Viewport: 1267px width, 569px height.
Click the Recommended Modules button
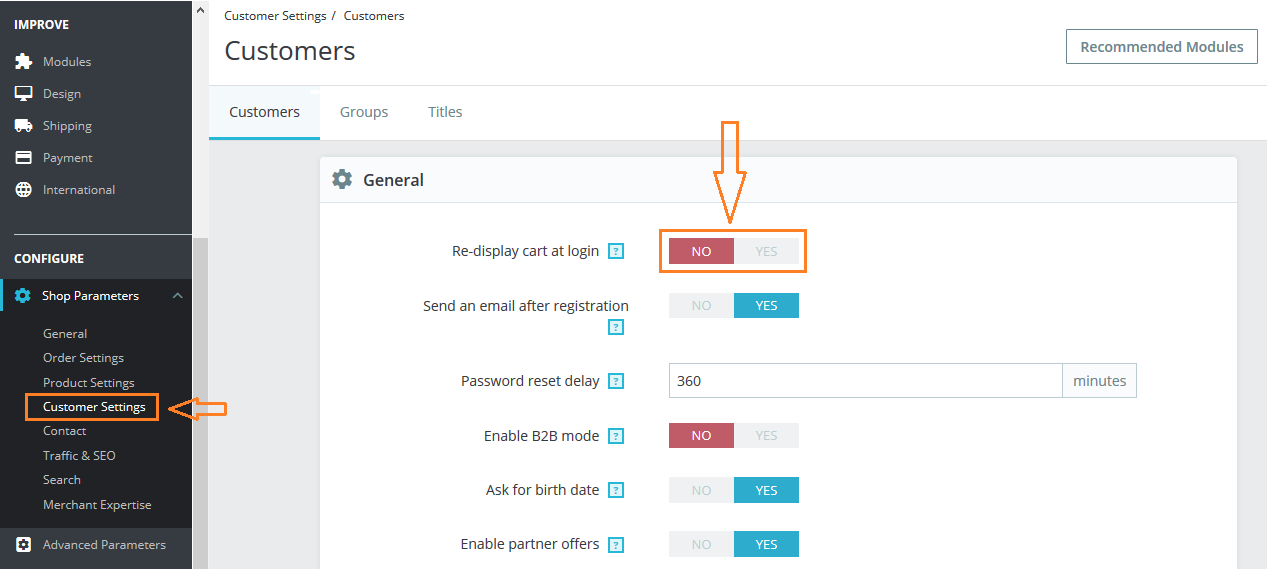1161,47
